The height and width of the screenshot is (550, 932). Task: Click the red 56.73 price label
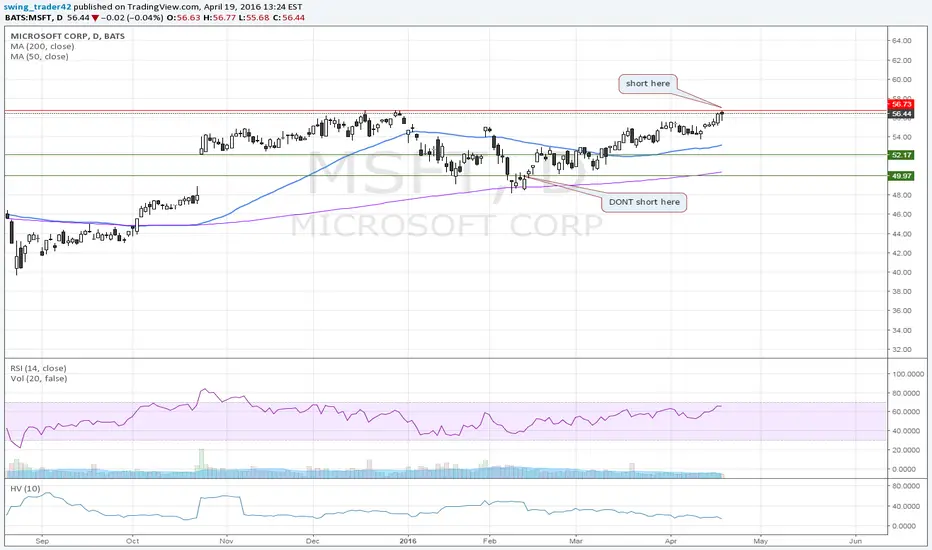901,104
